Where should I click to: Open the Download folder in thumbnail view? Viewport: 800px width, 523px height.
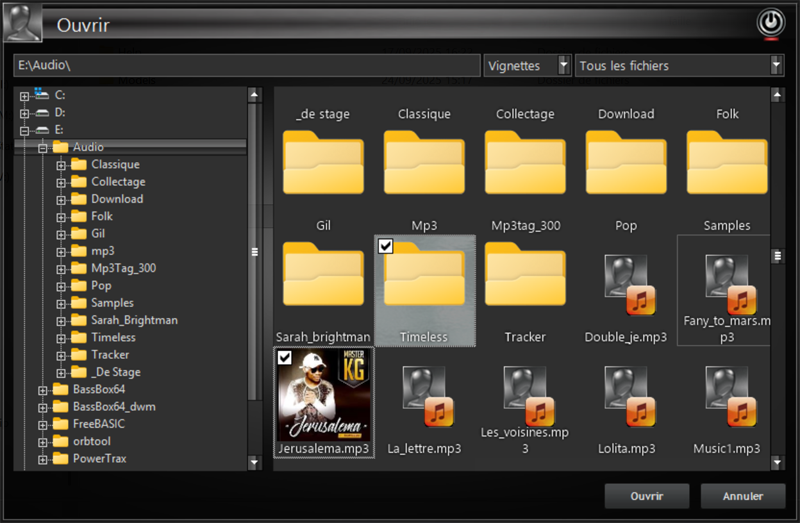[x=626, y=163]
